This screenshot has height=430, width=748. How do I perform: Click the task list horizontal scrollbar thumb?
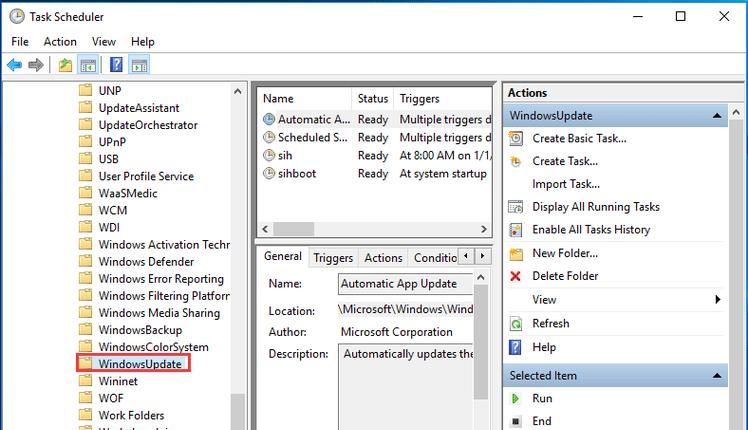293,229
